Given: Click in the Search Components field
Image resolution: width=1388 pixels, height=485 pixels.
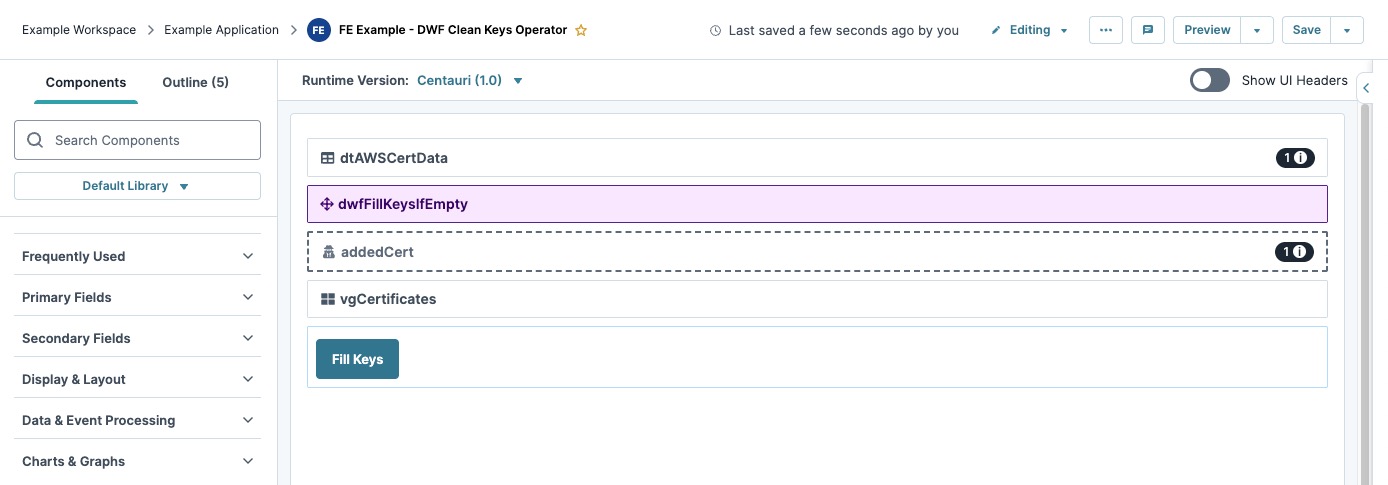Looking at the screenshot, I should 137,140.
